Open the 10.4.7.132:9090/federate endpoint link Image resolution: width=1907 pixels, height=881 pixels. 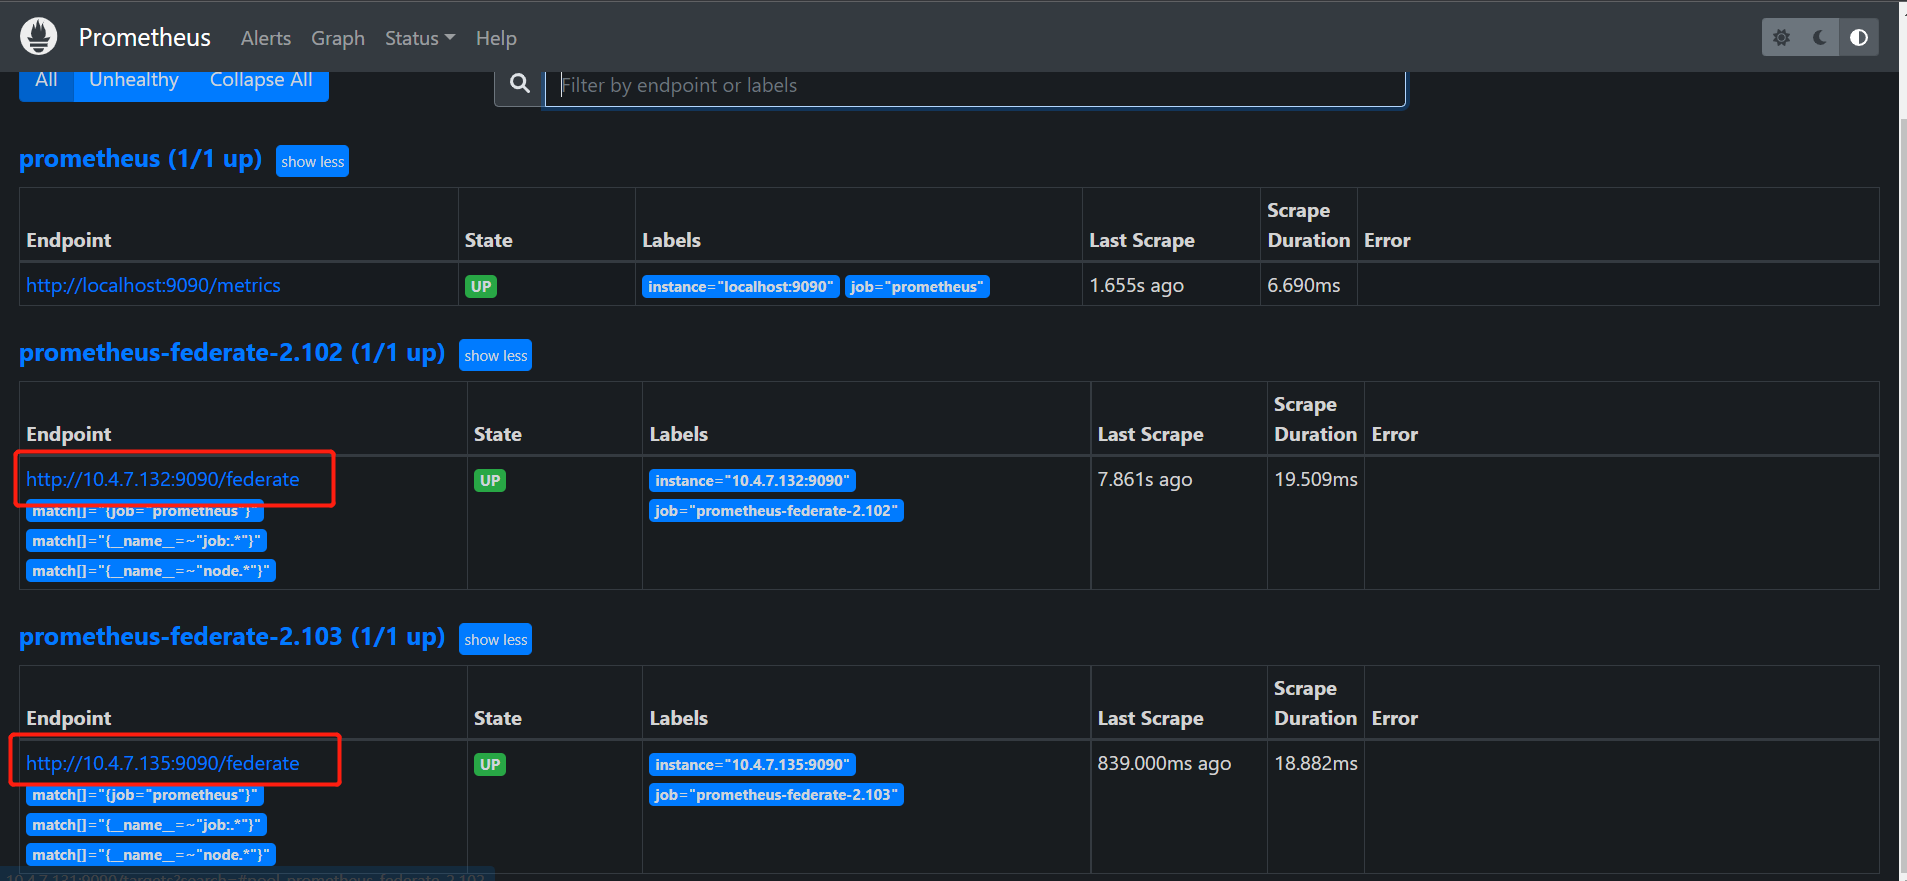pos(163,479)
